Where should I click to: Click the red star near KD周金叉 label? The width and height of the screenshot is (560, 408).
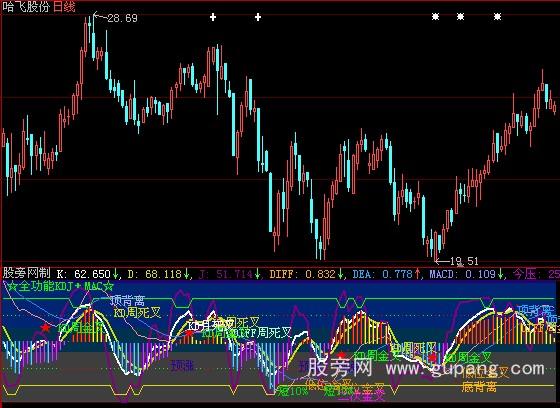pos(341,355)
